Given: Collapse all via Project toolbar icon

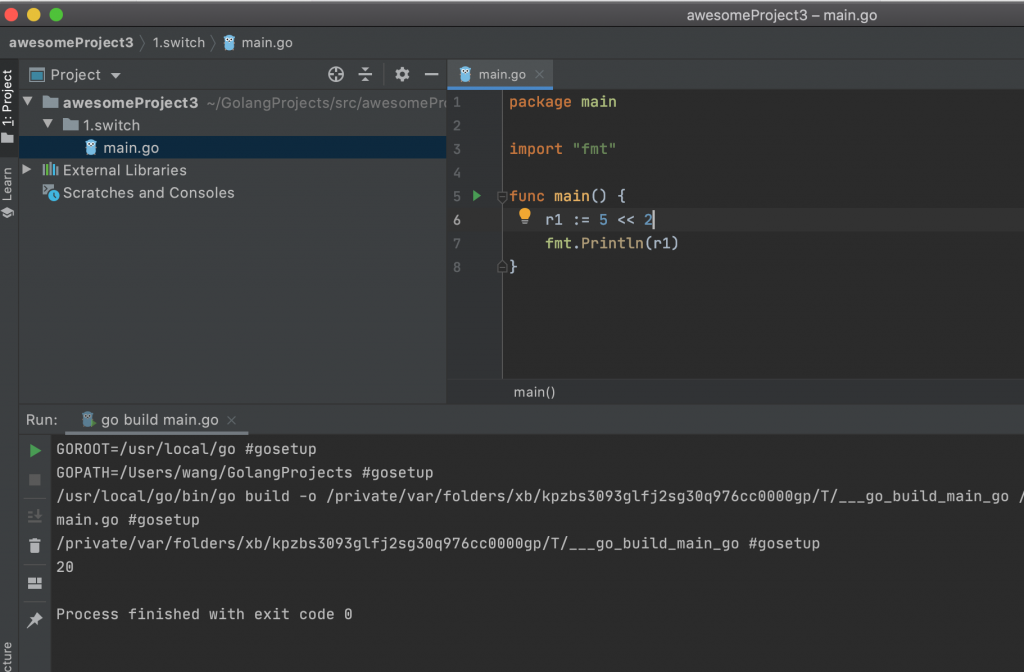Looking at the screenshot, I should pos(365,74).
